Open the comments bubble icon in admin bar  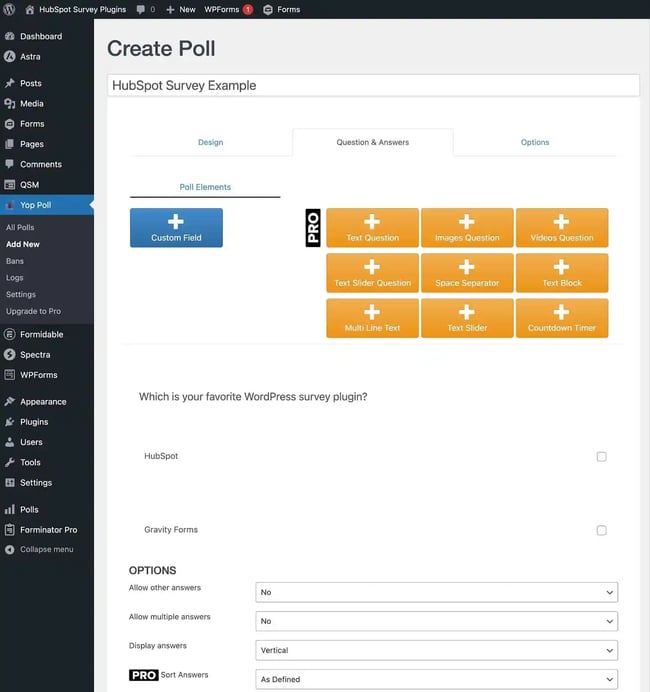coord(140,9)
